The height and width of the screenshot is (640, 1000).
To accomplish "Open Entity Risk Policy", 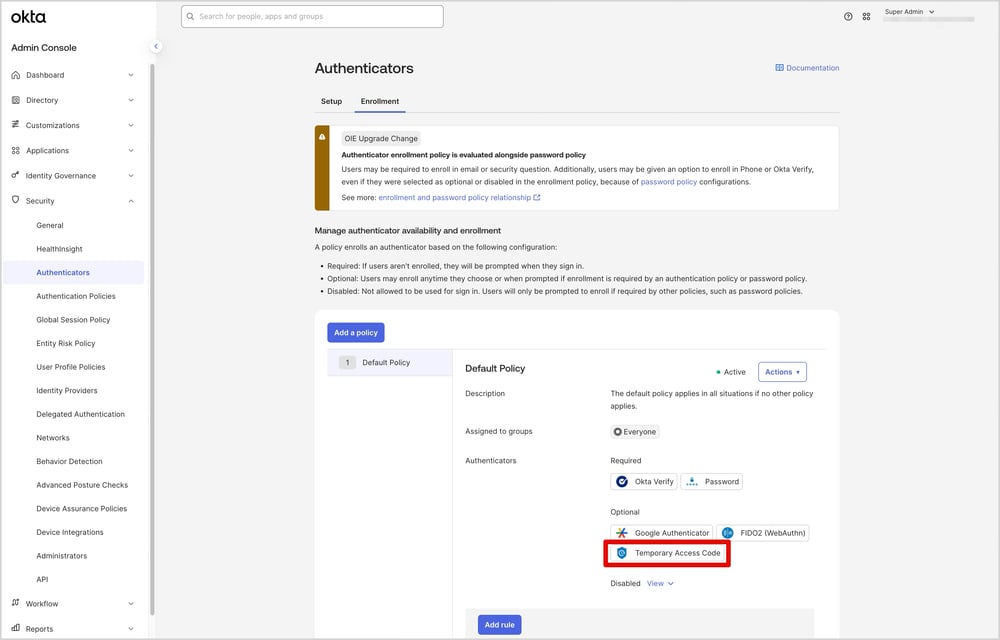I will pyautogui.click(x=66, y=343).
